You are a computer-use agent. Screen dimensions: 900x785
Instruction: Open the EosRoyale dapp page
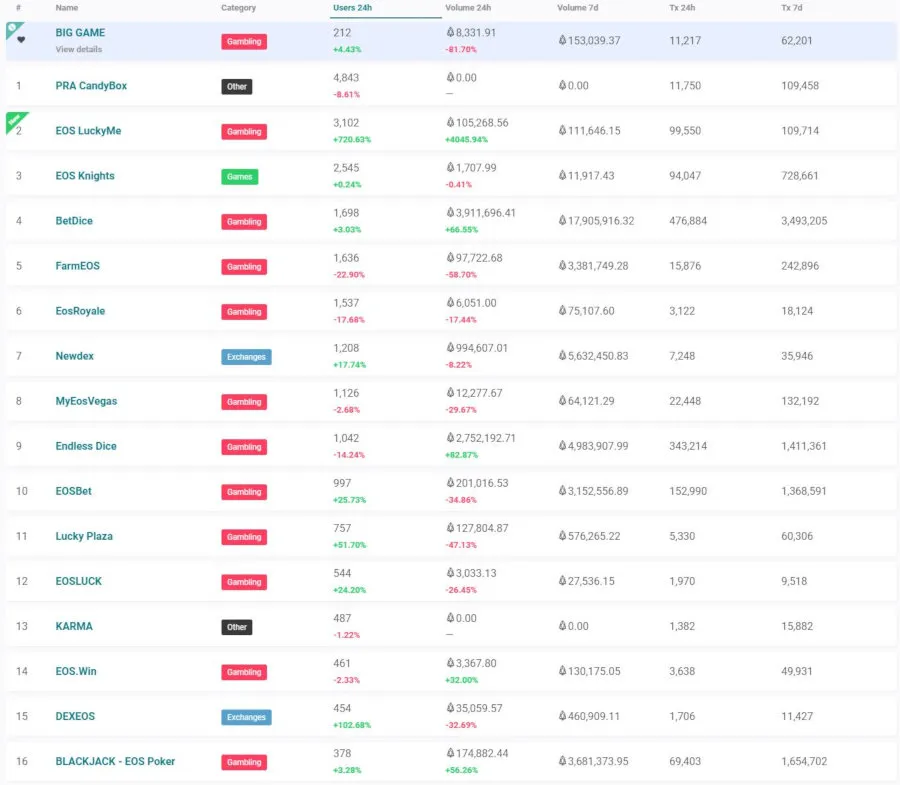(80, 311)
